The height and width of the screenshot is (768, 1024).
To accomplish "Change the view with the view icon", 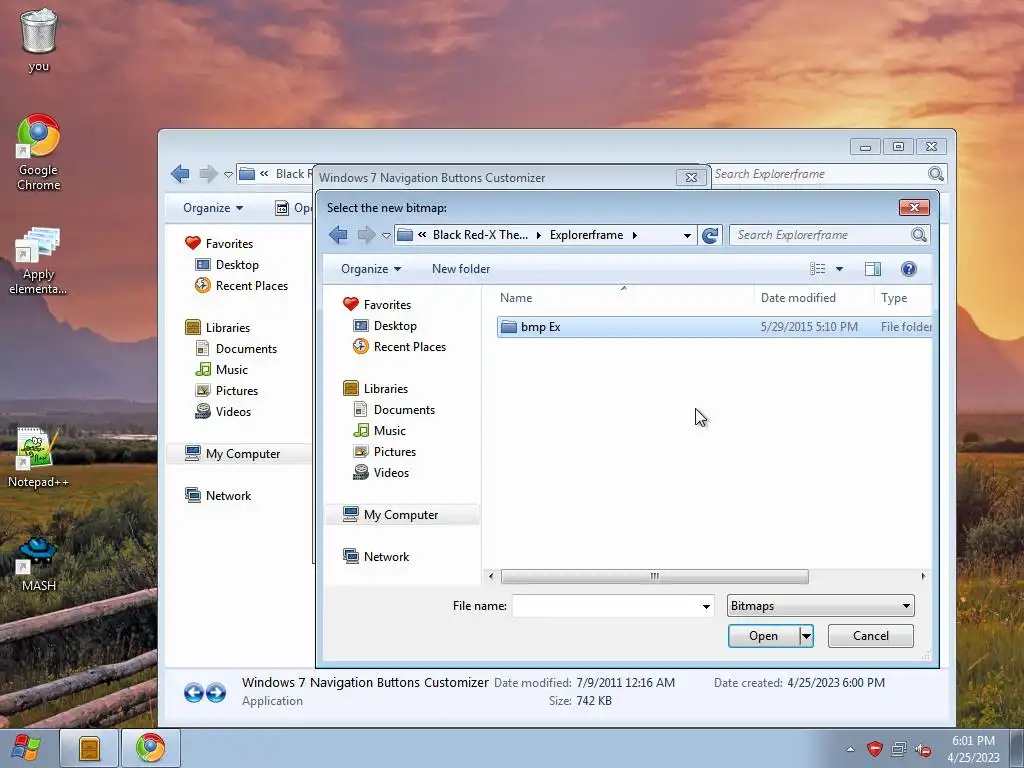I will (x=818, y=268).
